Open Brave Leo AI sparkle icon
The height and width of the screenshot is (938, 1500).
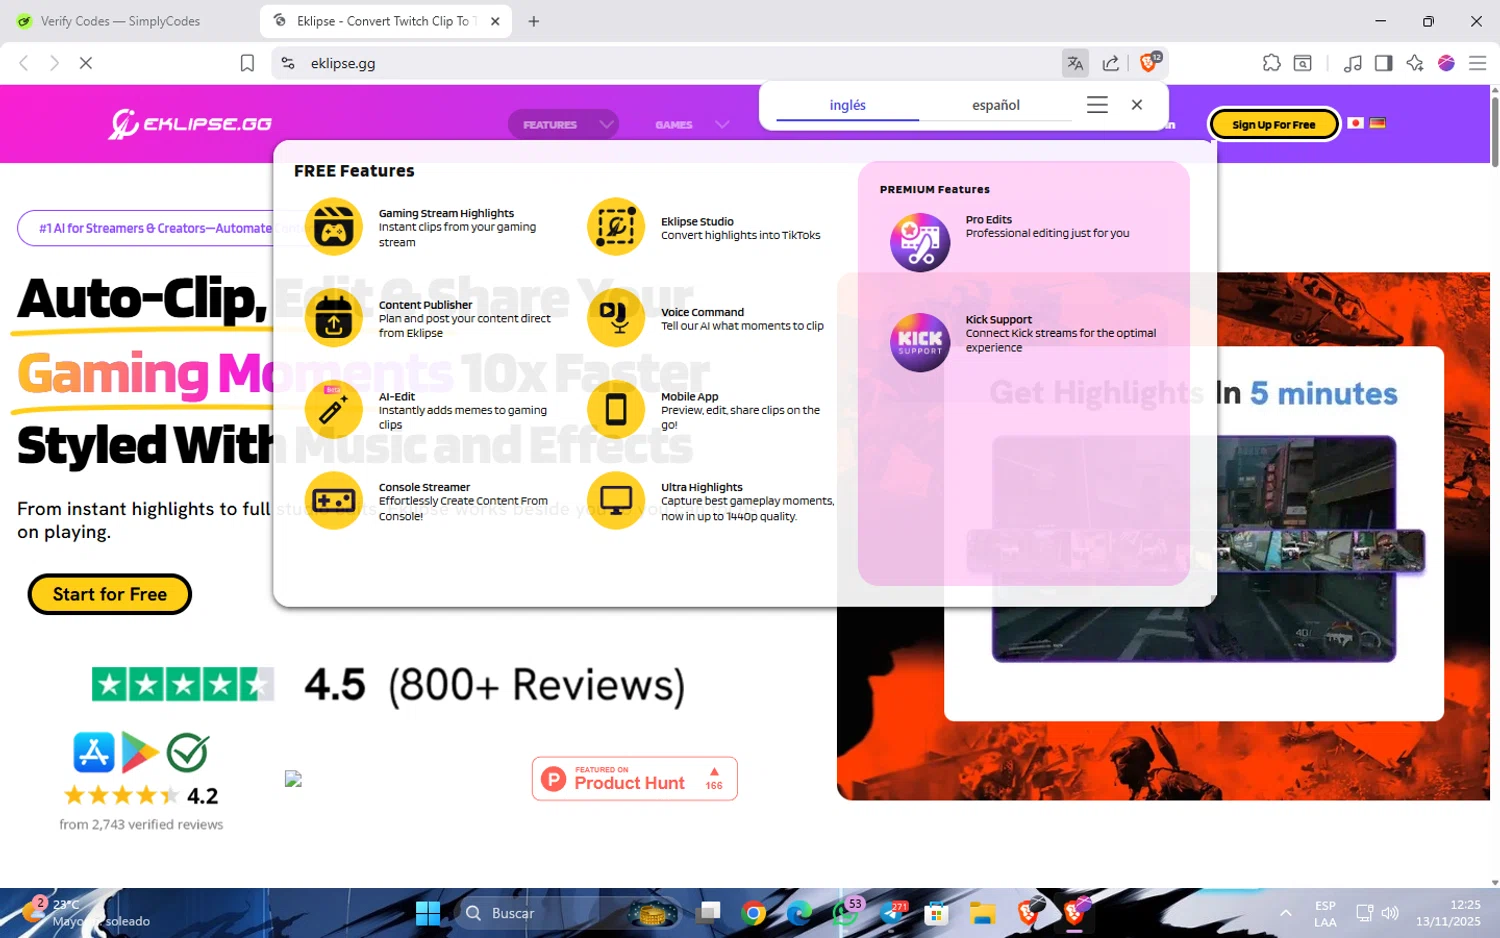tap(1414, 63)
